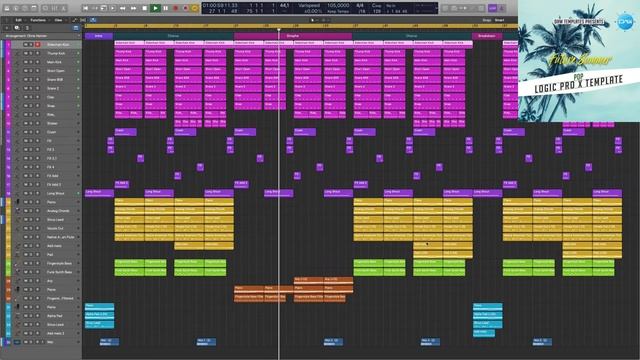The width and height of the screenshot is (640, 360).
Task: Open the Functions menu in Tracks area
Action: pos(38,20)
